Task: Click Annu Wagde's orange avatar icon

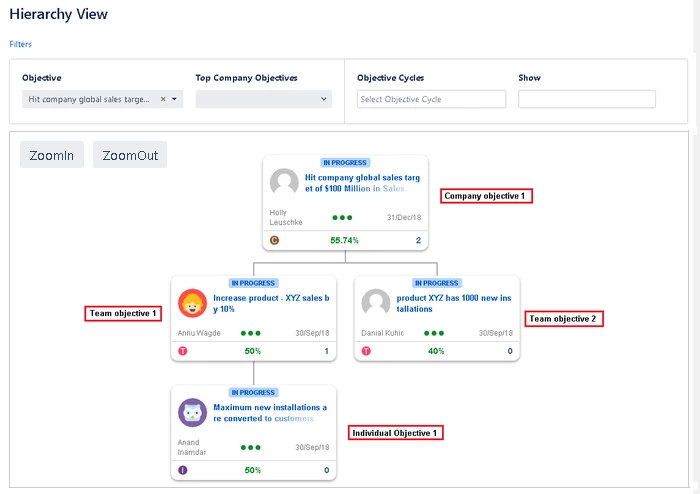Action: (192, 303)
